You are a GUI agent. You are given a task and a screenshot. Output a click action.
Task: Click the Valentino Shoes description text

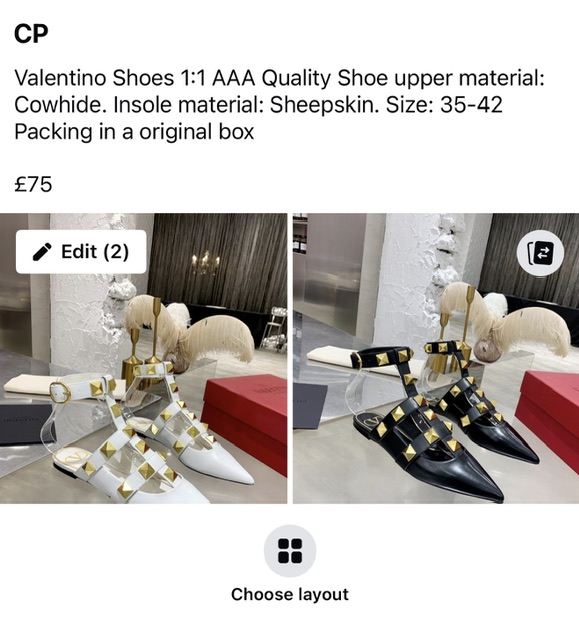[279, 105]
